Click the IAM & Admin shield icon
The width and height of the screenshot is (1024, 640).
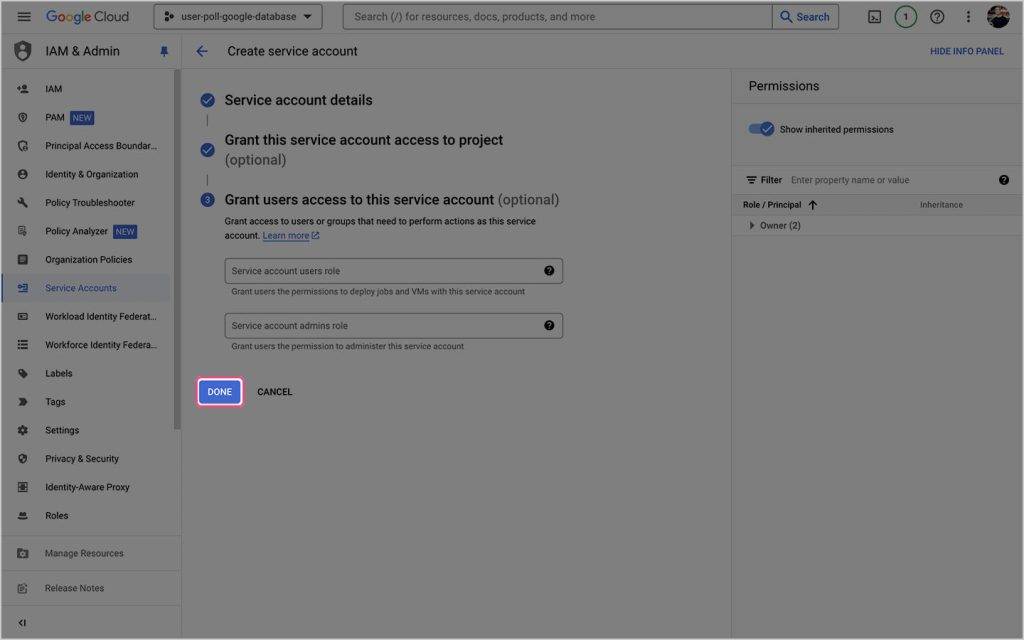(23, 51)
